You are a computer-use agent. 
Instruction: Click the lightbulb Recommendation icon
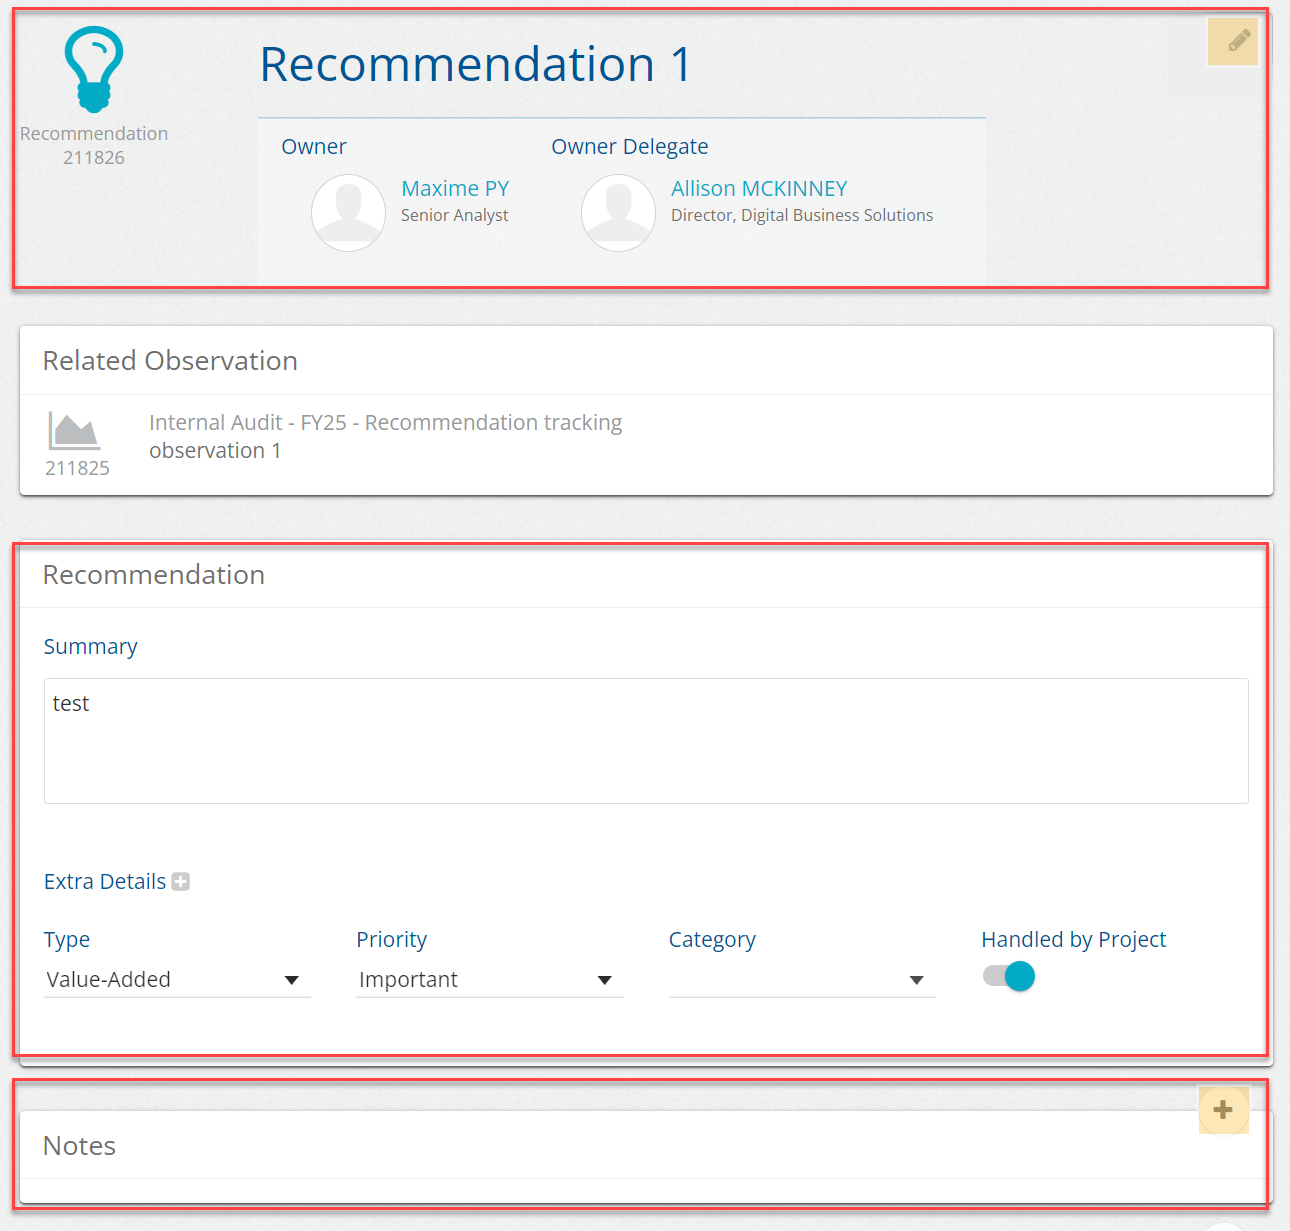coord(94,69)
